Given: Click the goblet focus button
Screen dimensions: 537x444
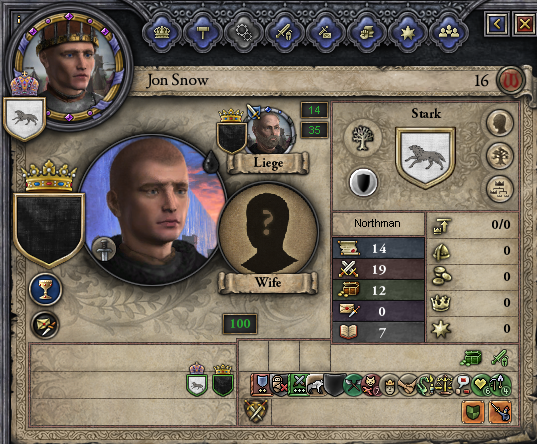Looking at the screenshot, I should tap(46, 290).
